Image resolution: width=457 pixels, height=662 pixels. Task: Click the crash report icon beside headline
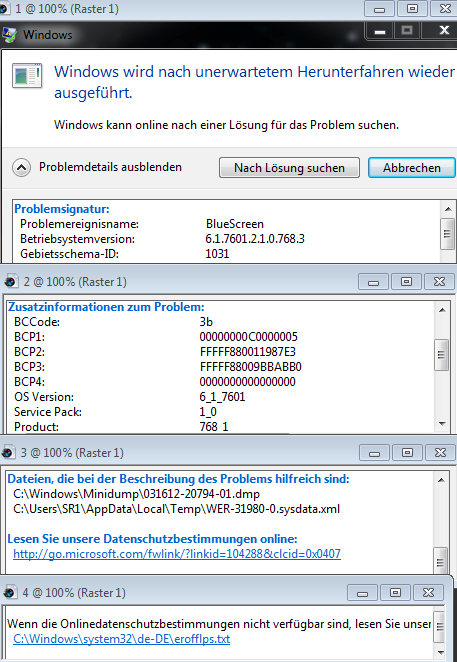coord(27,76)
